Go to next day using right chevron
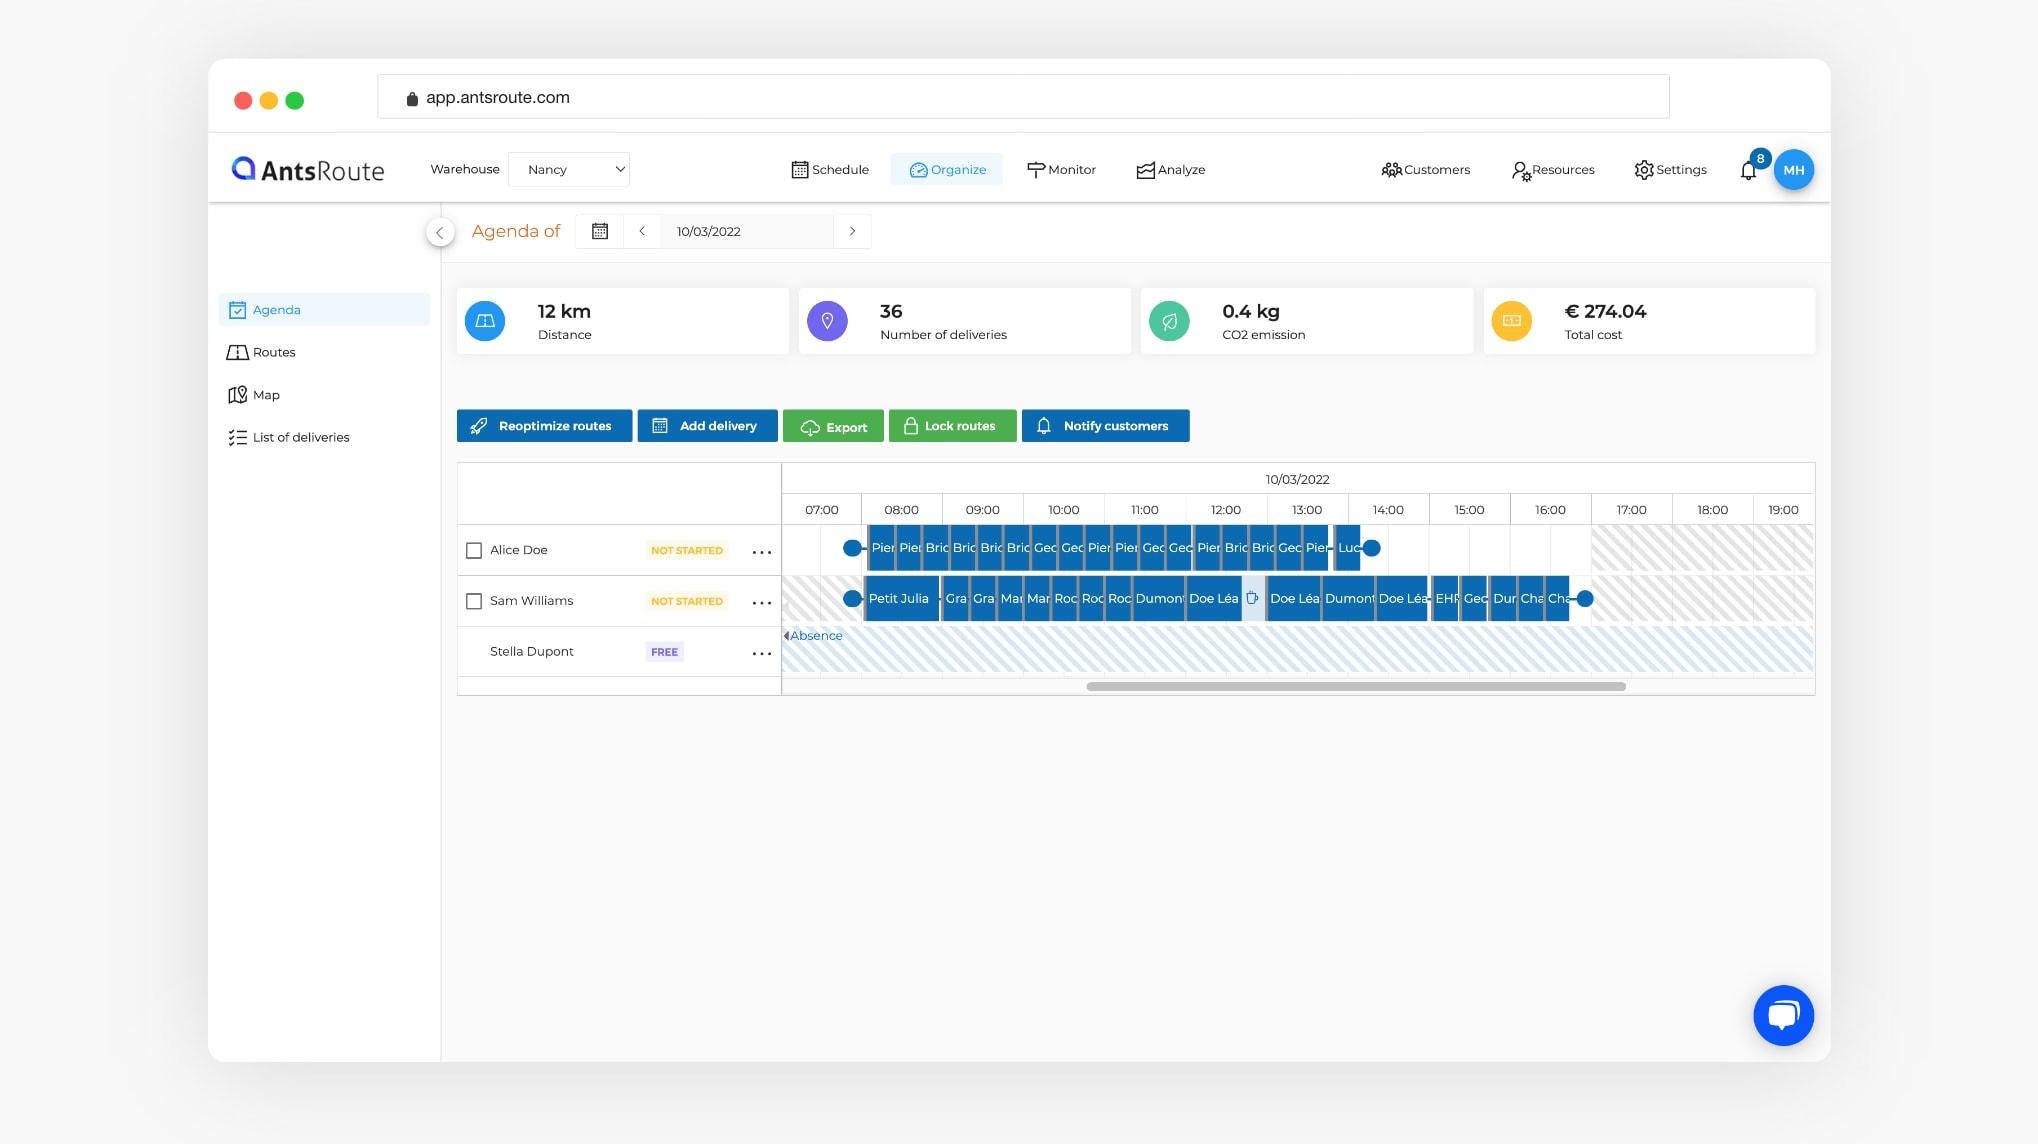The height and width of the screenshot is (1144, 2038). pyautogui.click(x=852, y=231)
